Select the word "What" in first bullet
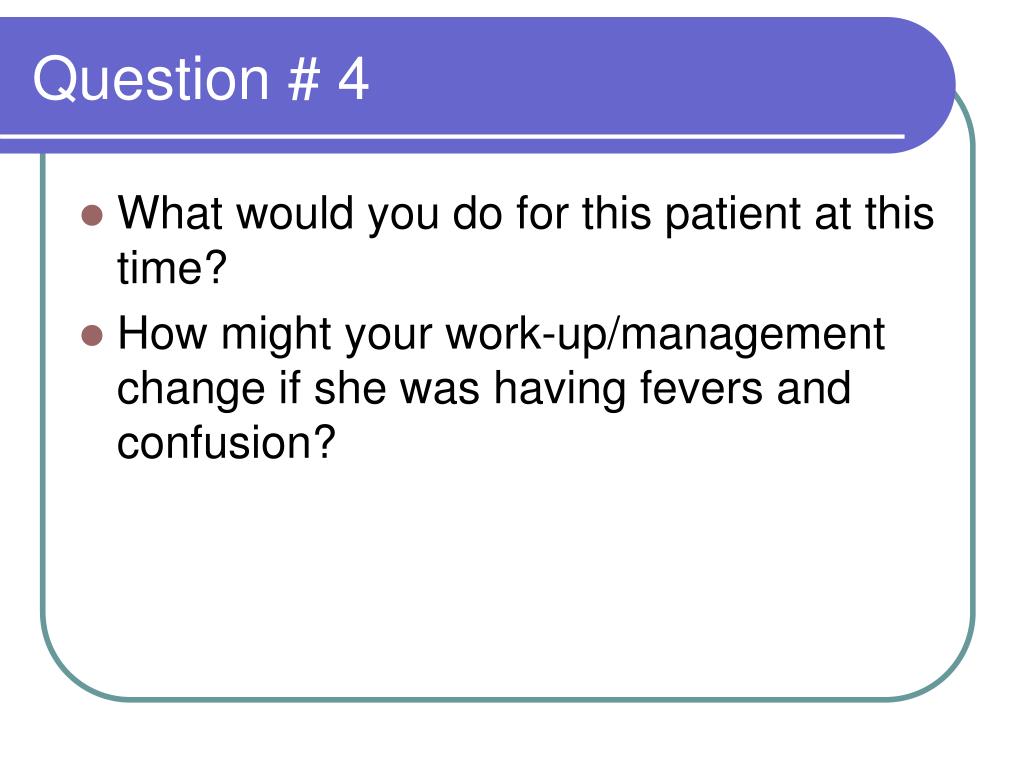The image size is (1024, 768). point(170,213)
